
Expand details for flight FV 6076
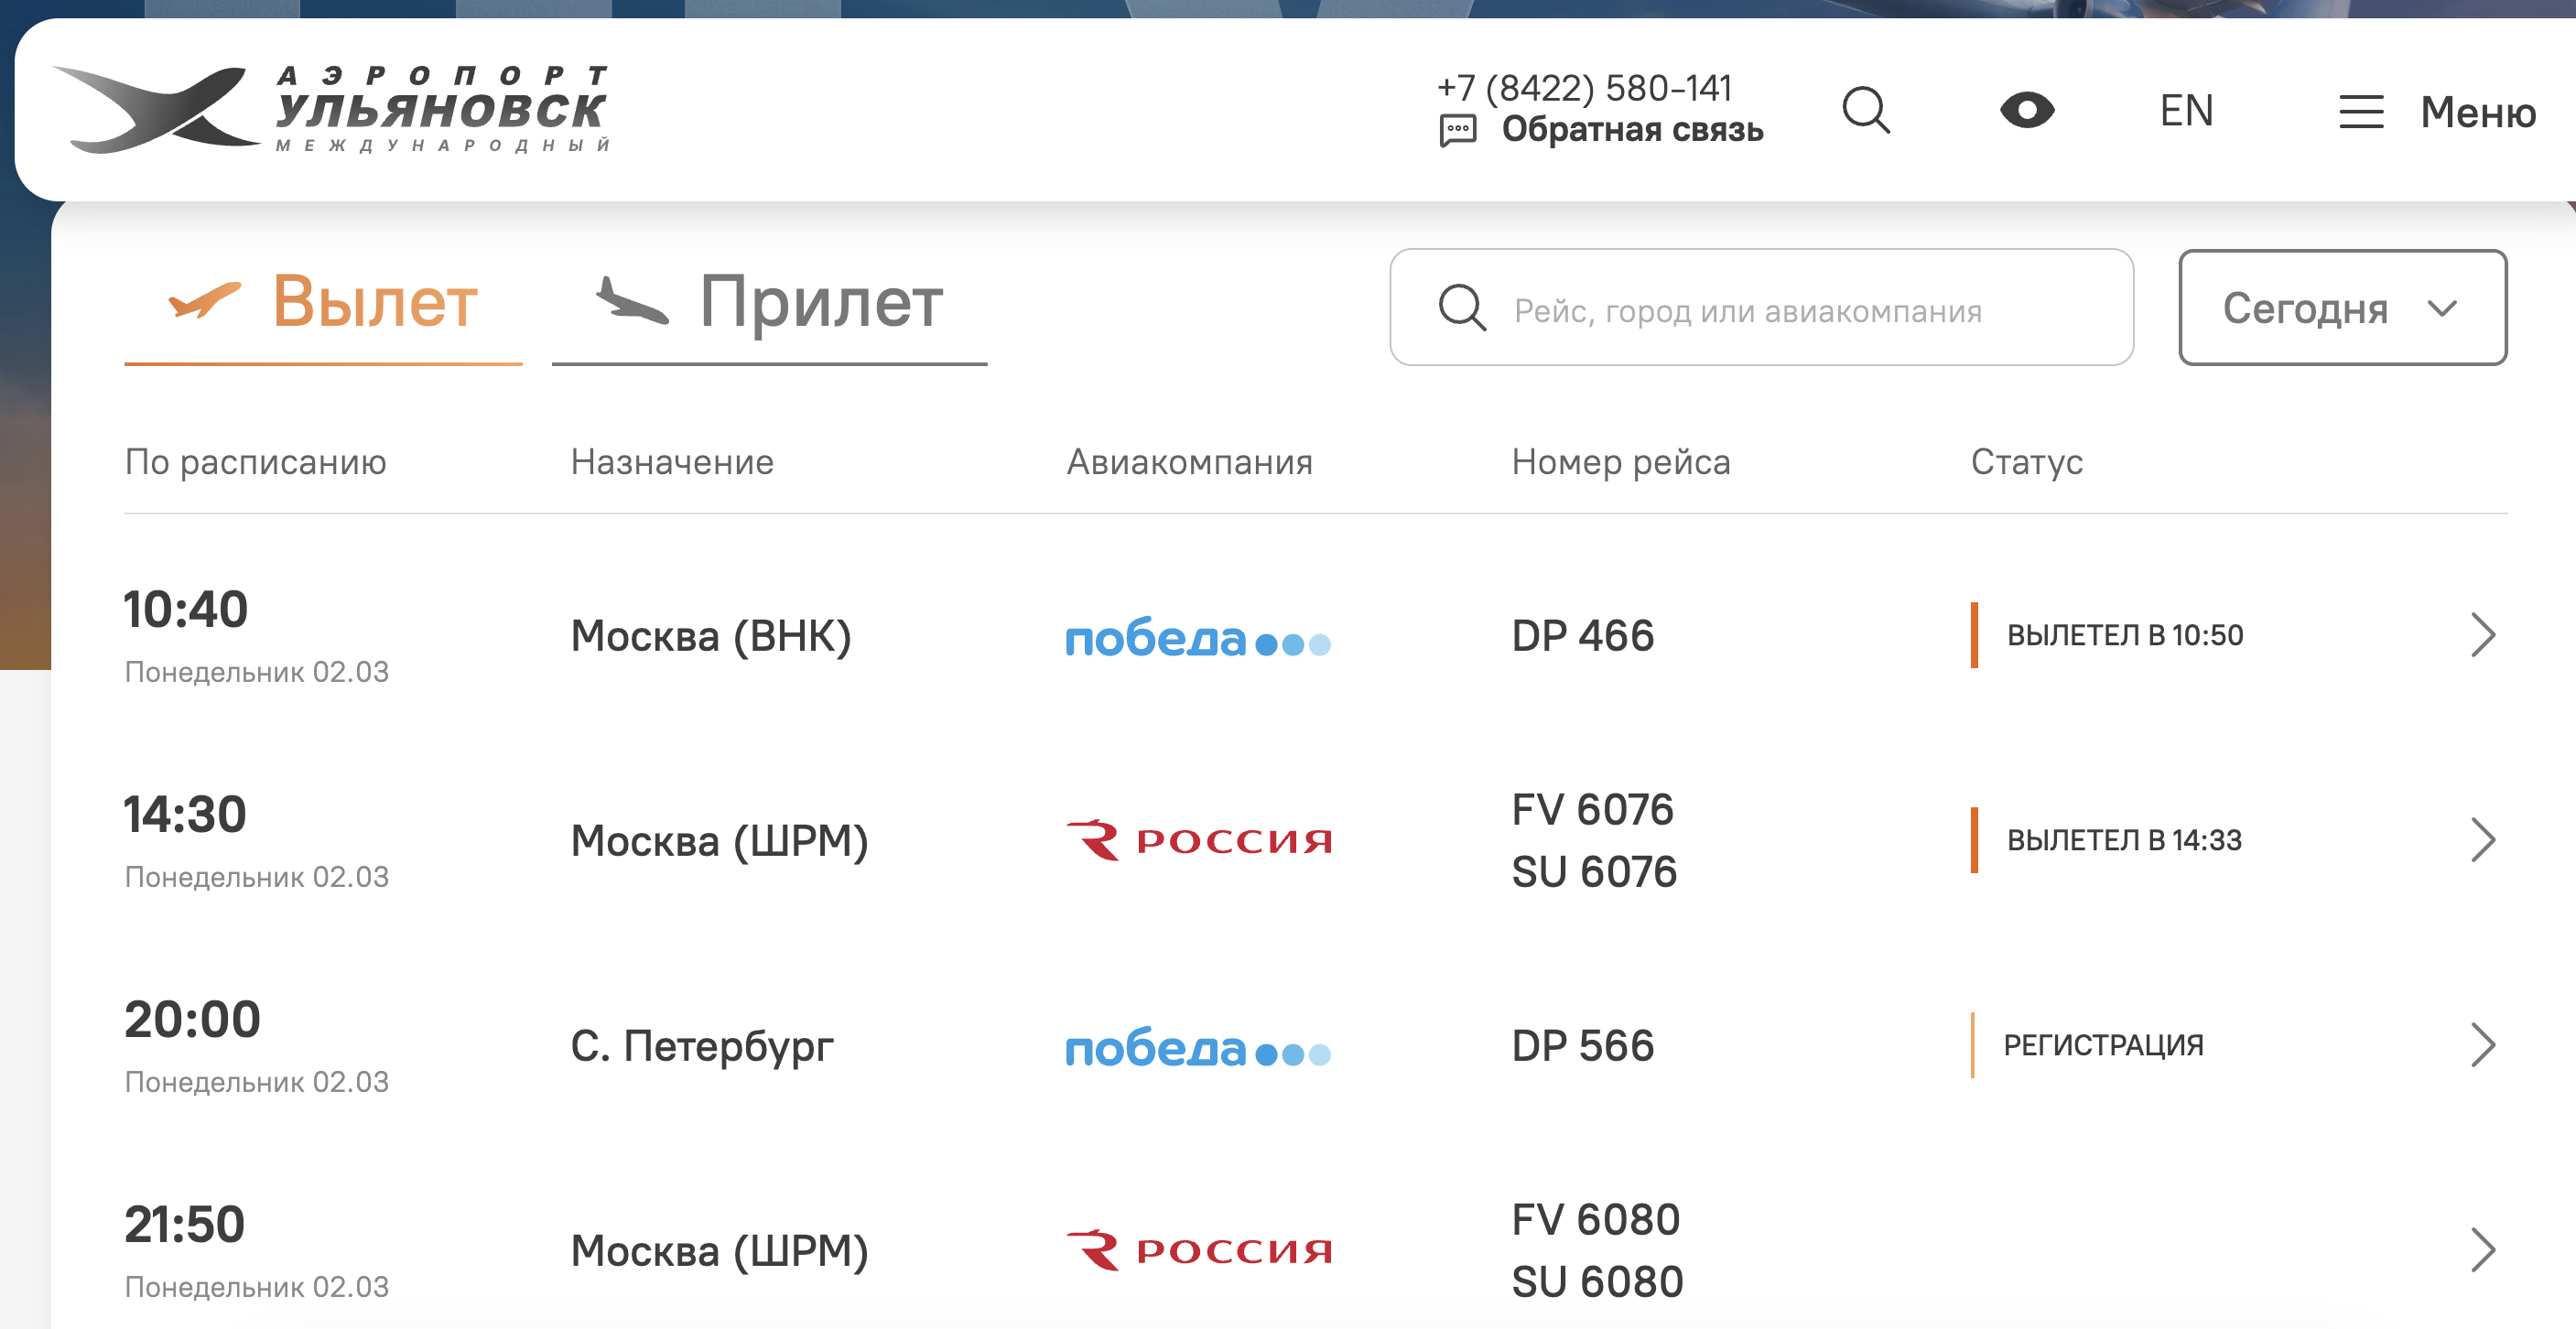tap(2482, 840)
